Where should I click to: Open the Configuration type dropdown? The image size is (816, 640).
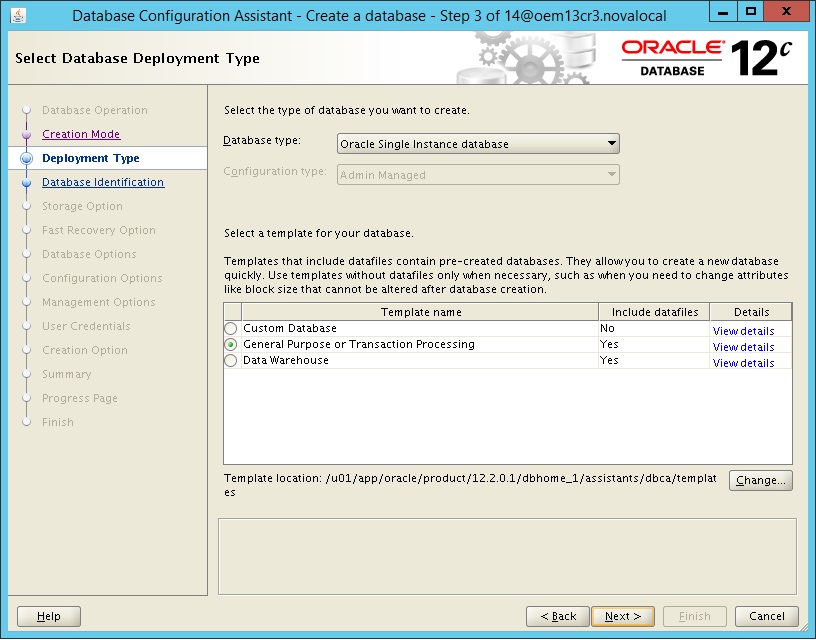tap(478, 175)
